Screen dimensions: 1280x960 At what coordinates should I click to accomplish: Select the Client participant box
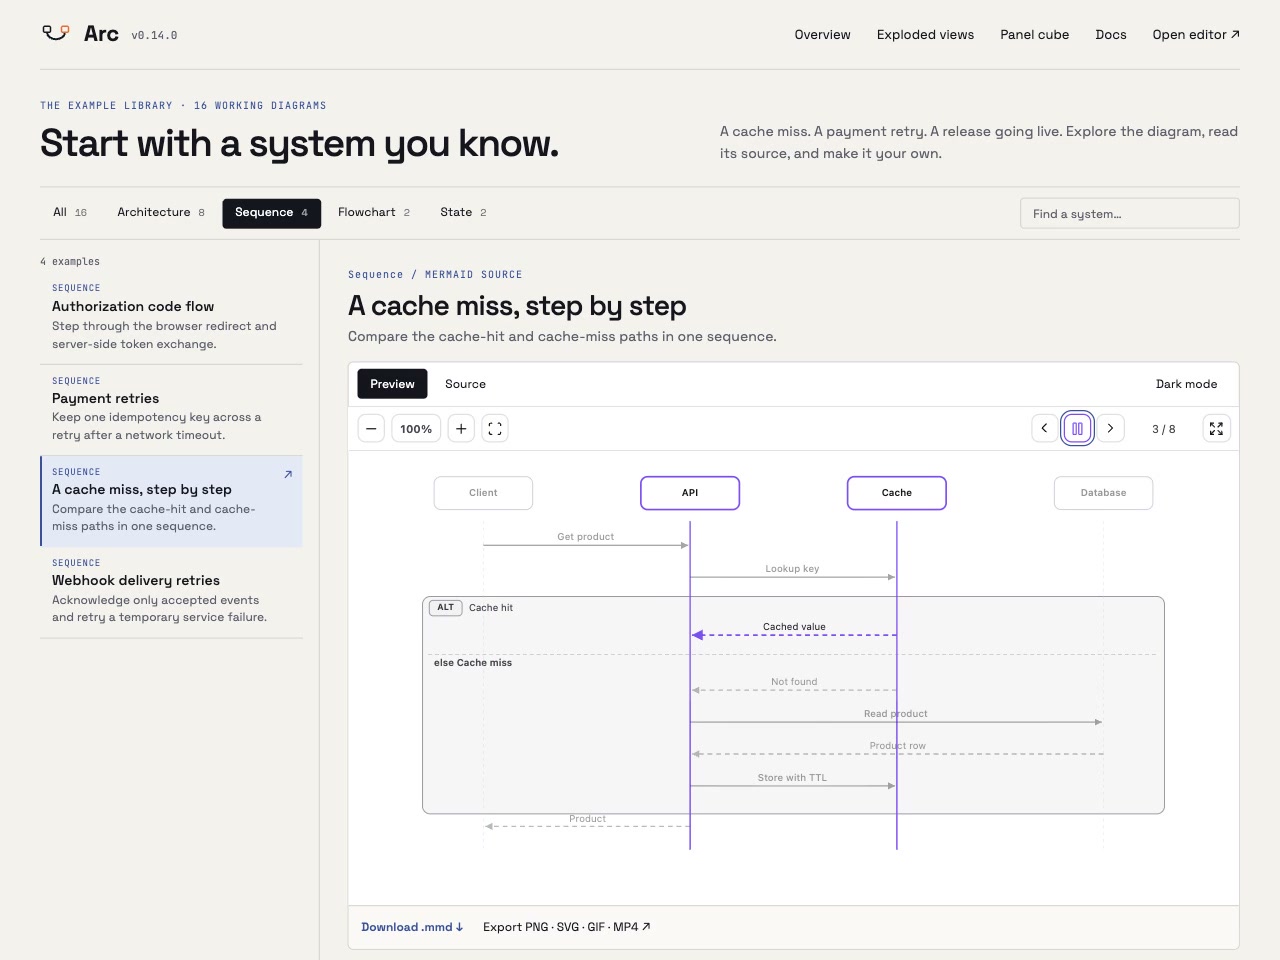pyautogui.click(x=483, y=493)
